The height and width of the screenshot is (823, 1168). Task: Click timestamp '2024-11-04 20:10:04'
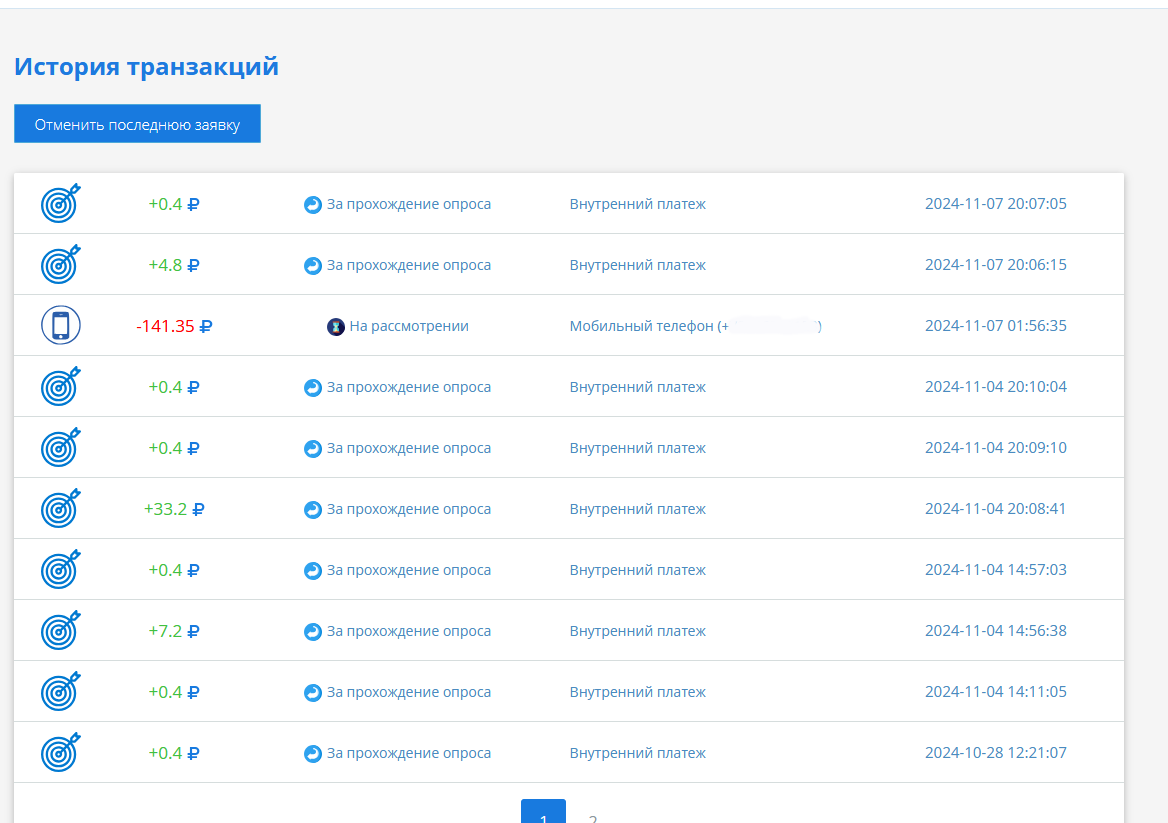pos(995,387)
